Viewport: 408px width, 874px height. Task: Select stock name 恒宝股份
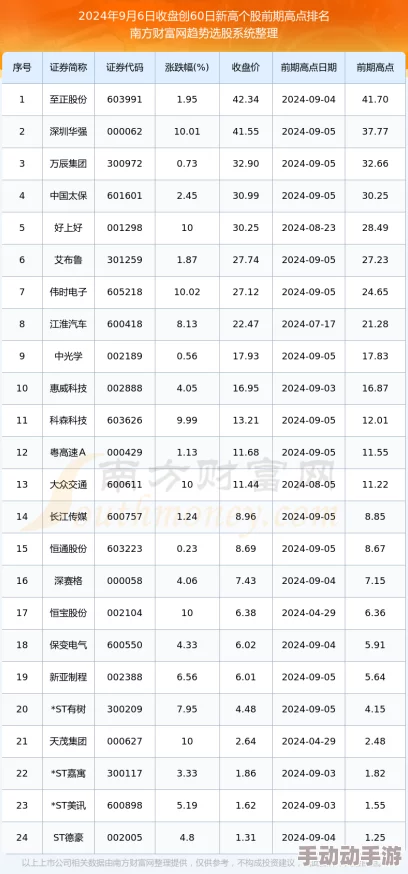tap(69, 613)
